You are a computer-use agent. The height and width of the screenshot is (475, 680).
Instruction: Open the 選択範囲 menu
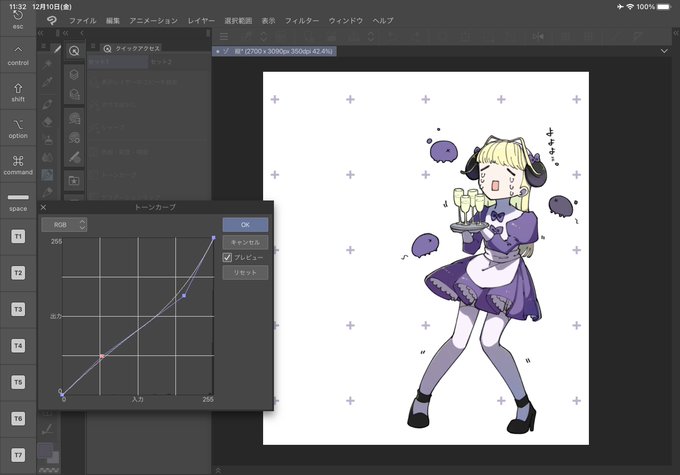pos(238,20)
